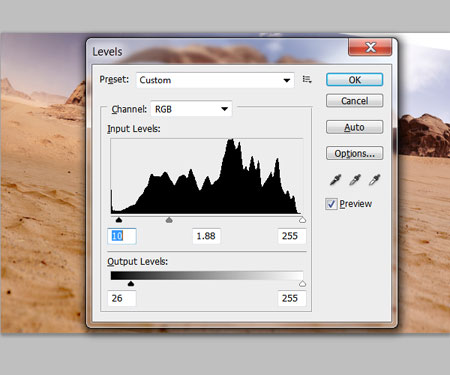Image resolution: width=450 pixels, height=375 pixels.
Task: Click the input shadow black slider handle
Action: click(x=119, y=220)
